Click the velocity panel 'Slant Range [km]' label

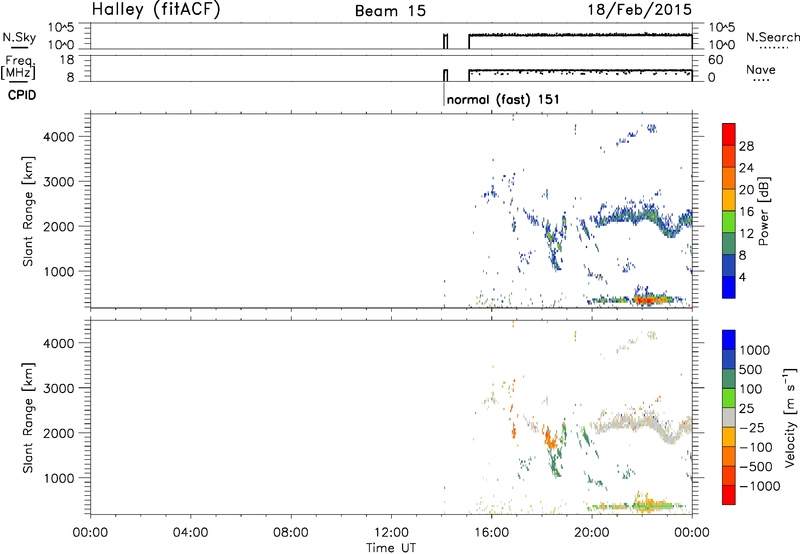coord(28,418)
